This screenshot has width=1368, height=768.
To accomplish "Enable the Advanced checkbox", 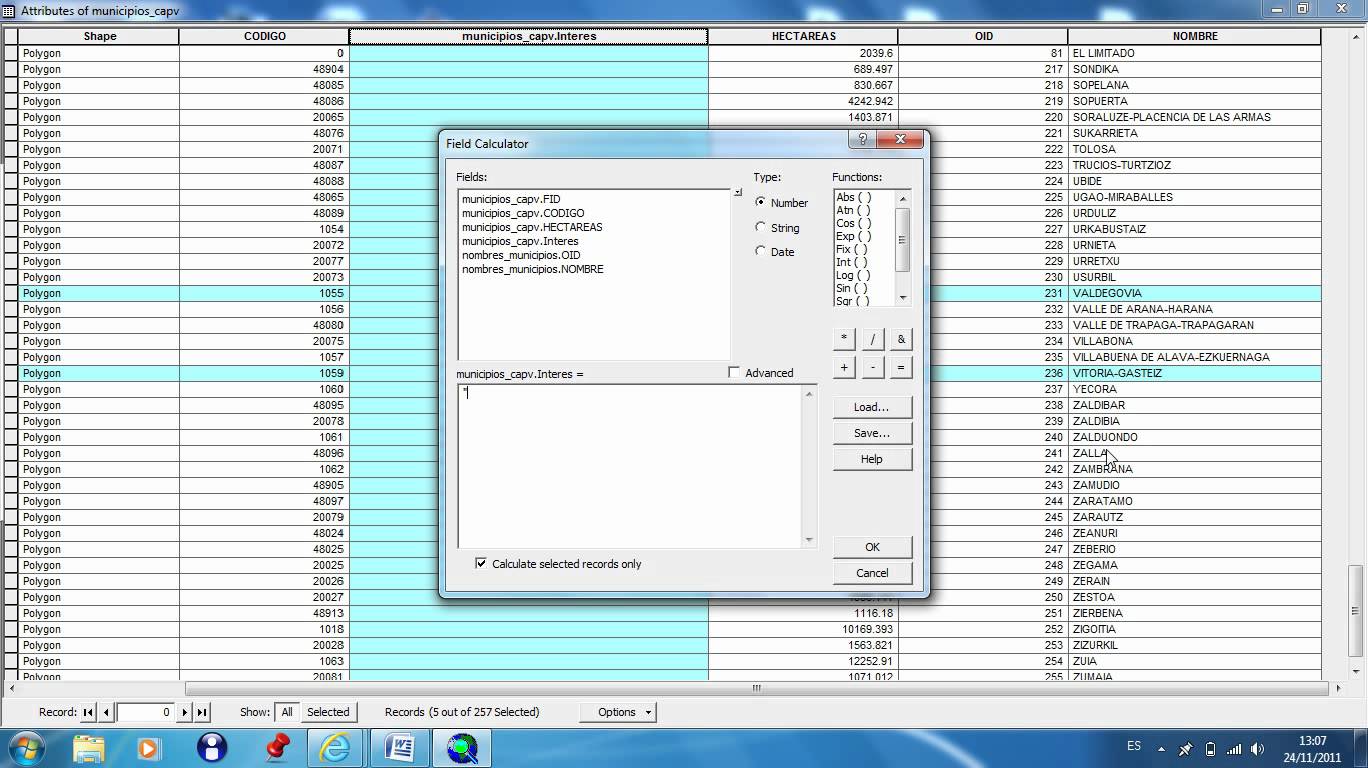I will click(735, 373).
